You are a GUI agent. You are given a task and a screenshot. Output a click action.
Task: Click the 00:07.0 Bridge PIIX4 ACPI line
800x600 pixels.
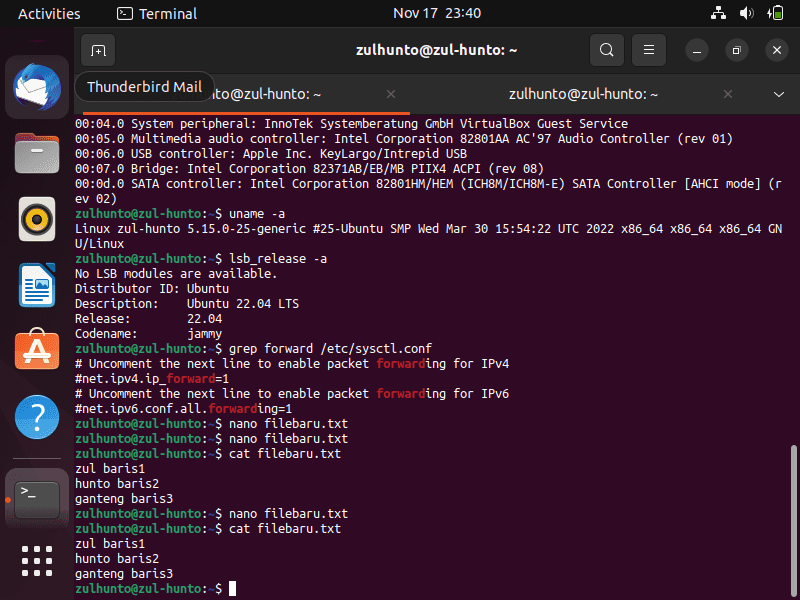coord(309,168)
